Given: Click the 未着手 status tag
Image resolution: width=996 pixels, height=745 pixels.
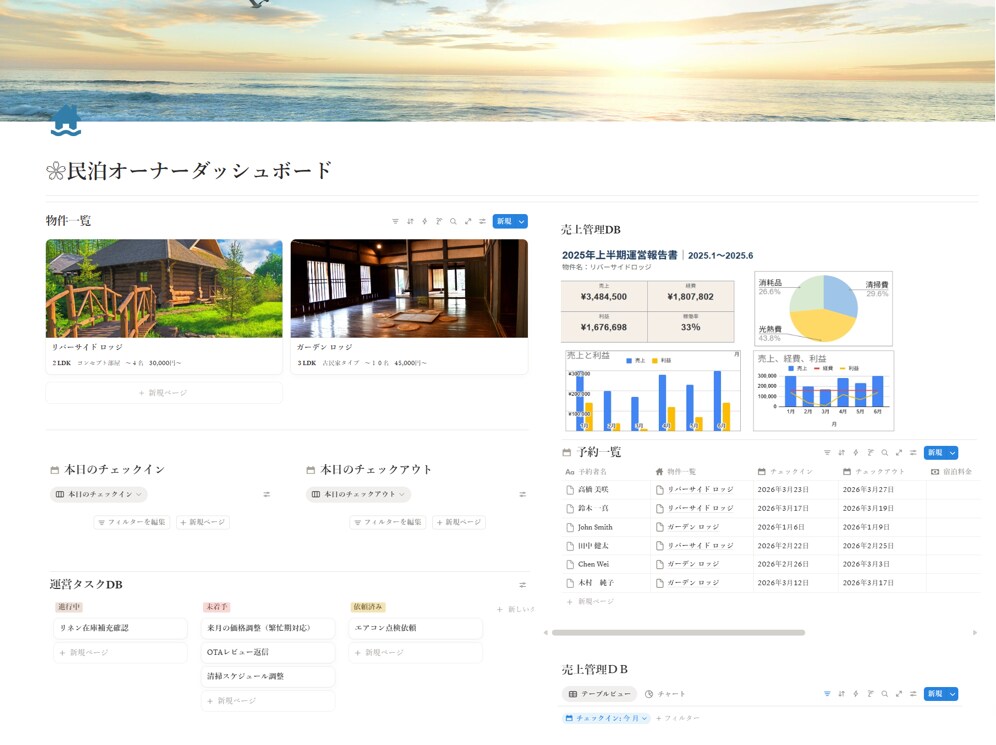Looking at the screenshot, I should tap(217, 607).
